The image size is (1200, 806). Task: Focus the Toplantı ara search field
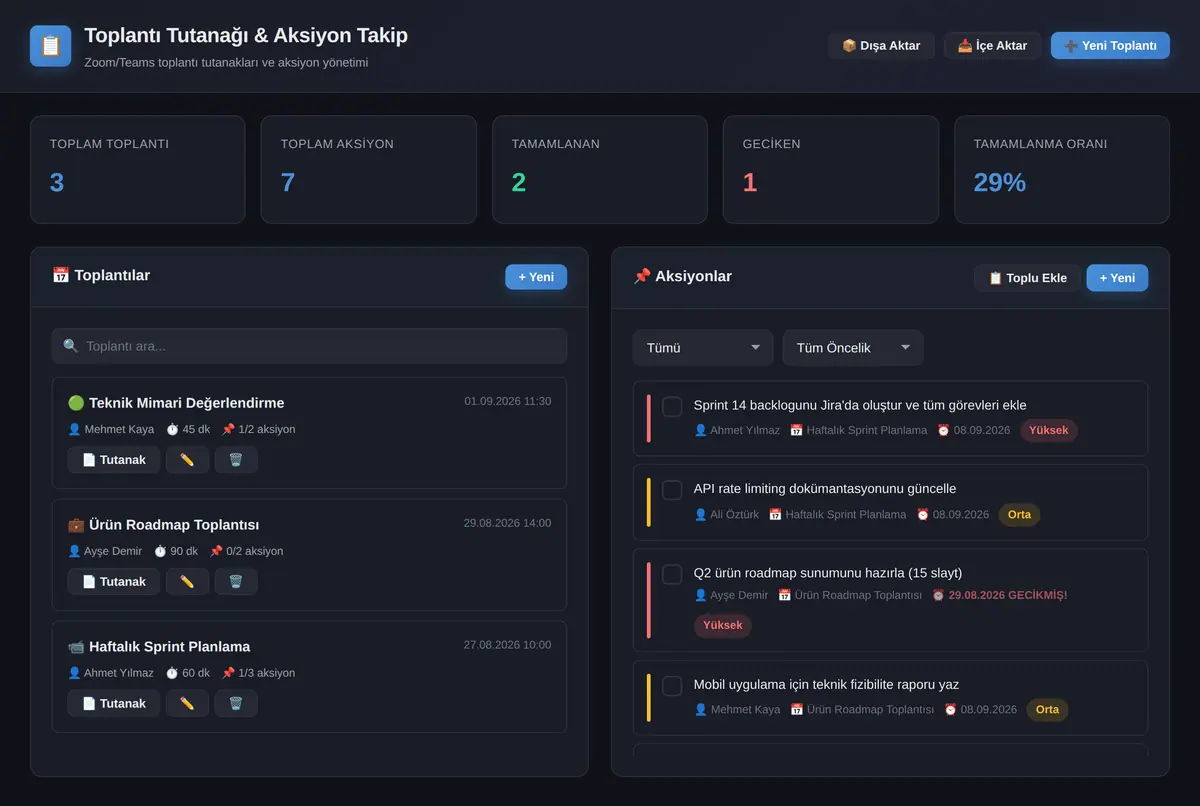309,346
